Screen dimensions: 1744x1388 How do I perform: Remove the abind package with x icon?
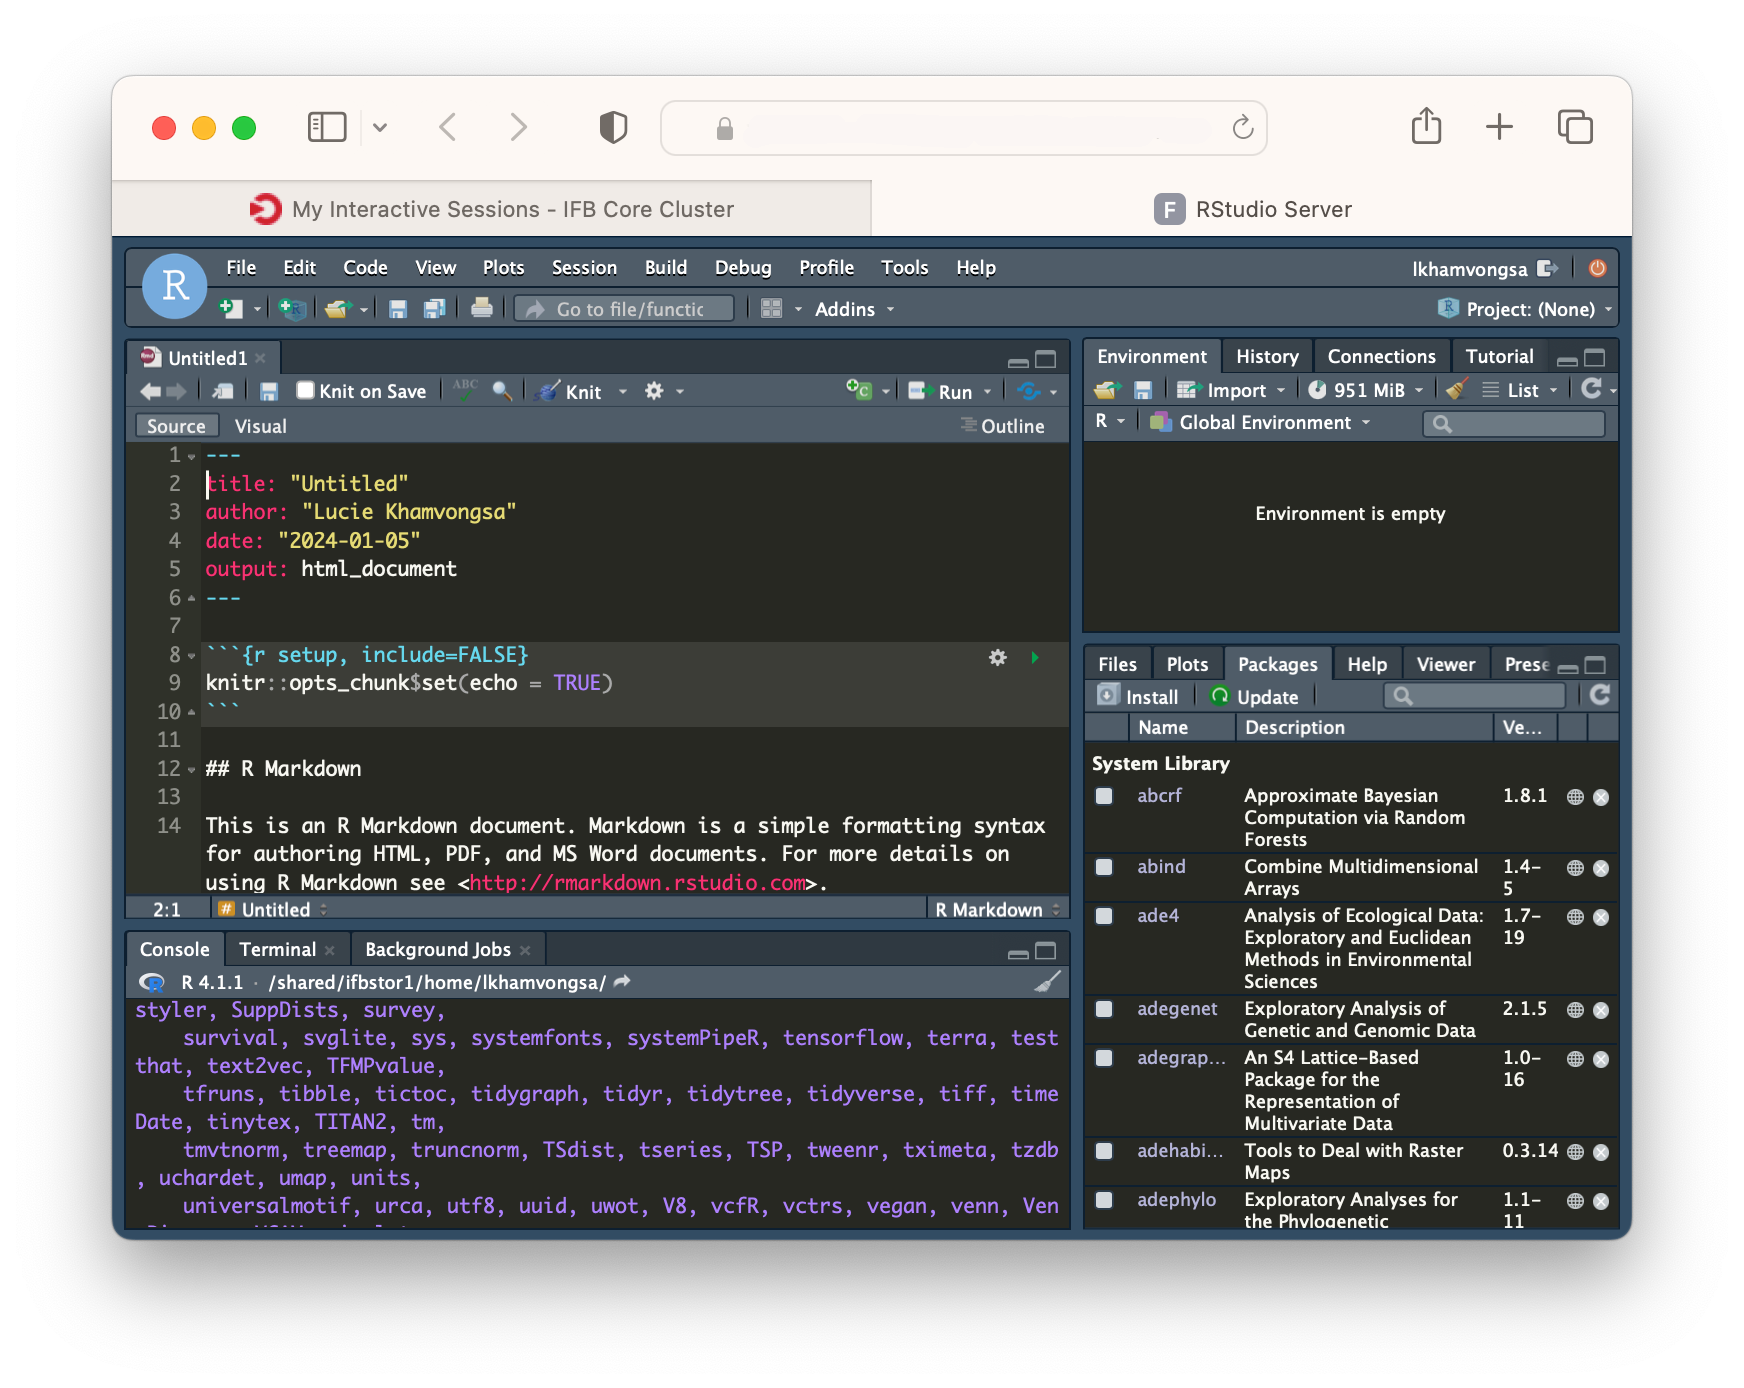1601,868
